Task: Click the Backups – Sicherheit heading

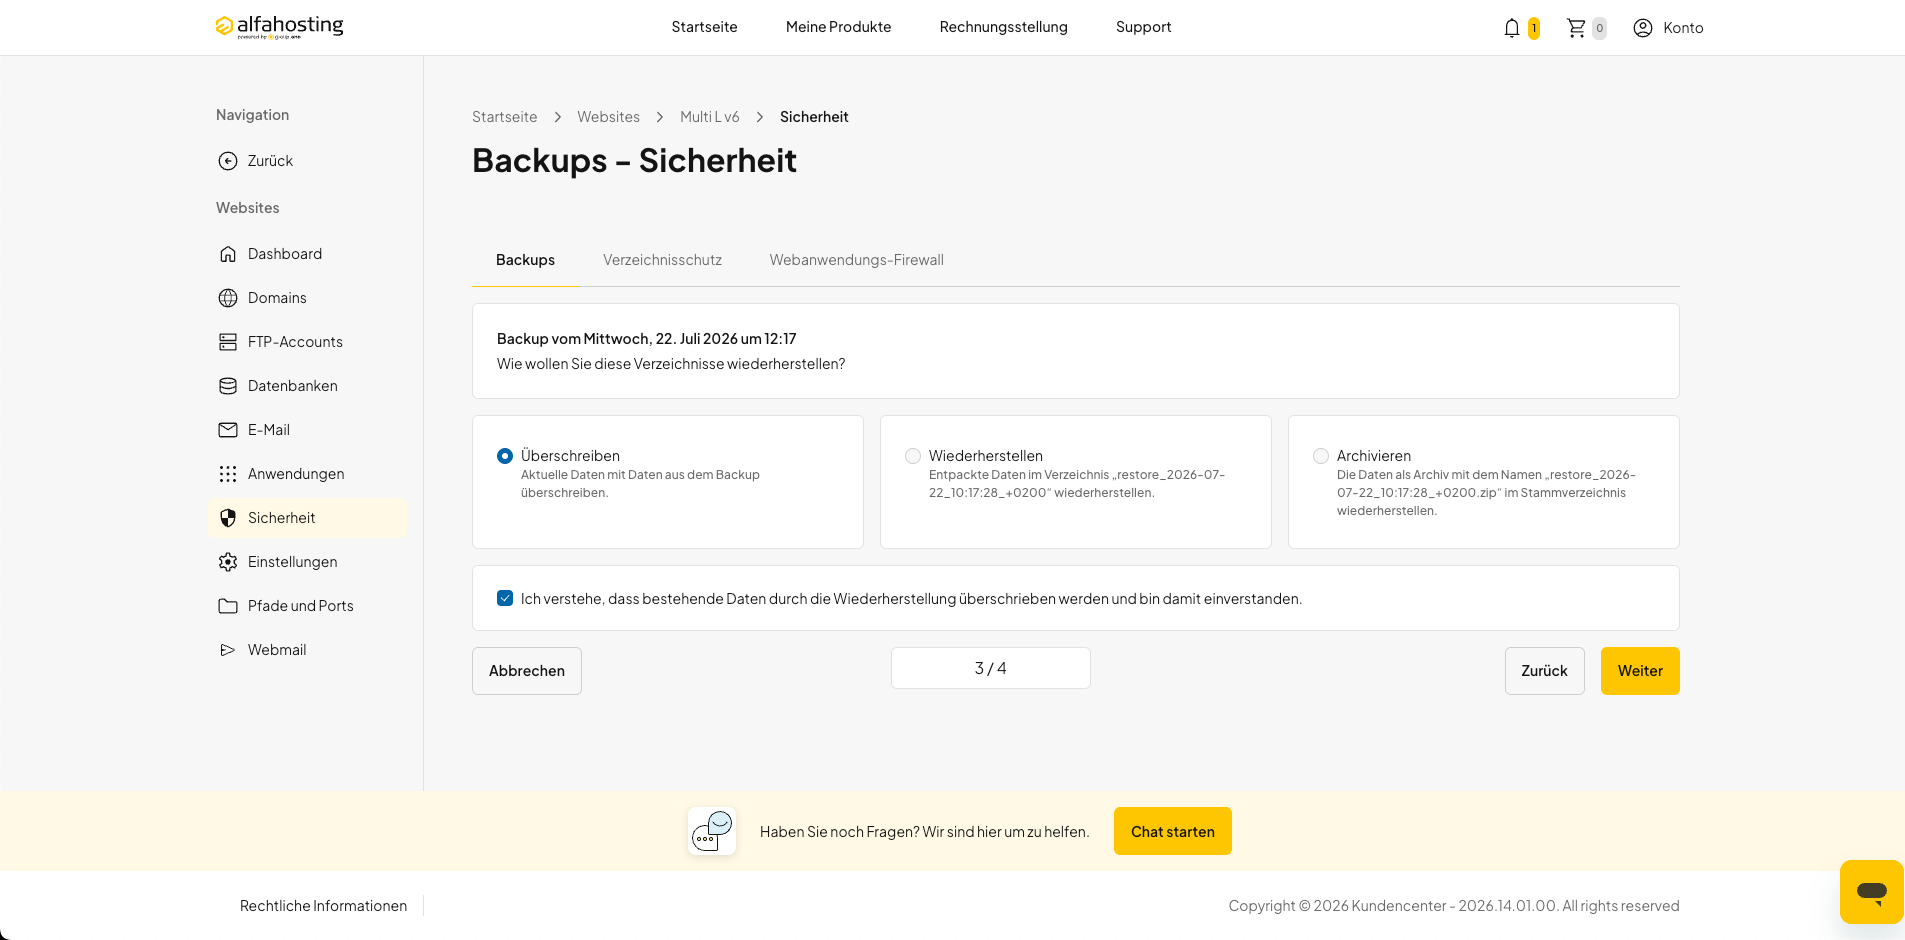Action: 634,161
